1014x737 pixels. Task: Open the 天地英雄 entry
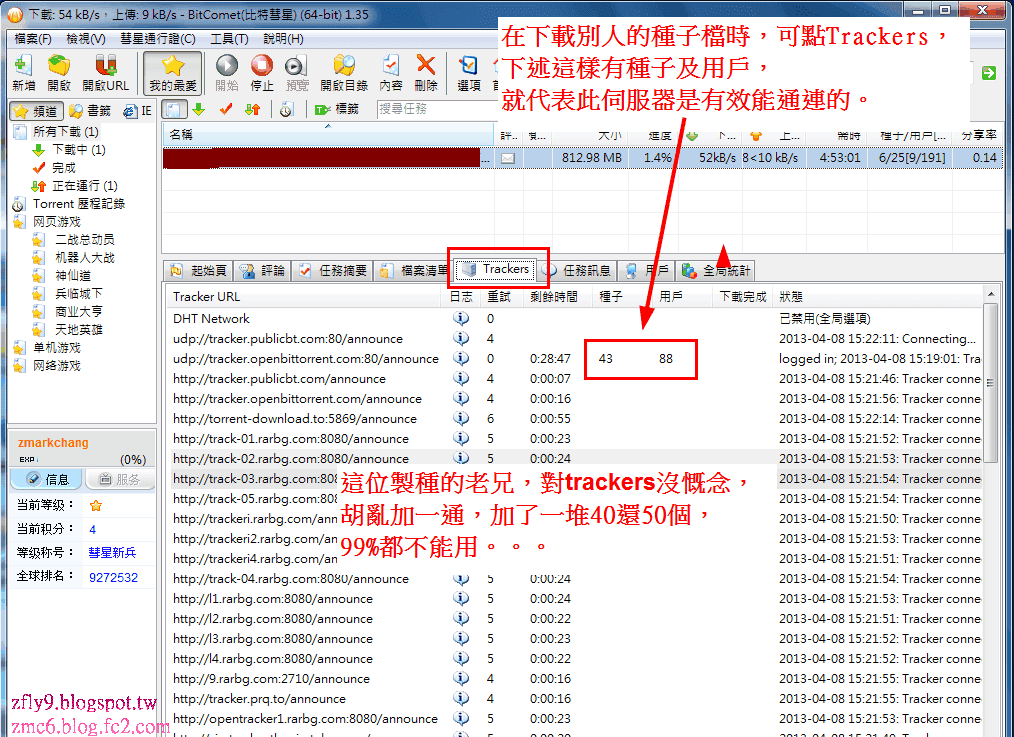tap(78, 330)
